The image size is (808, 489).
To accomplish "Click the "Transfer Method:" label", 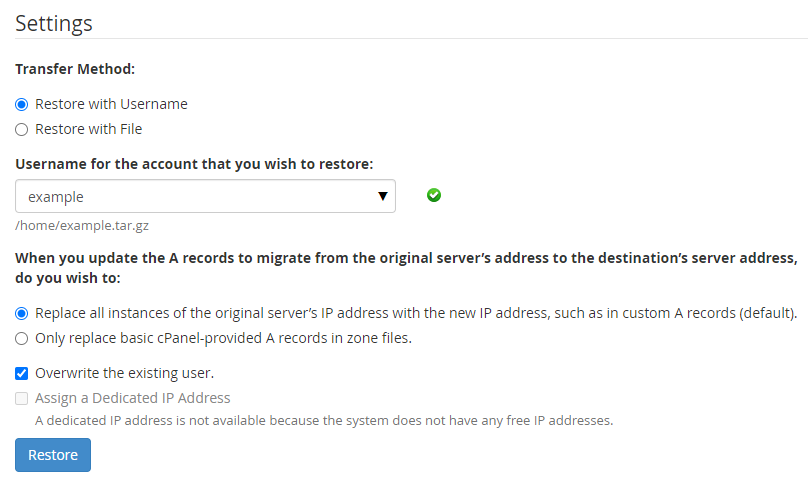I will [x=75, y=70].
